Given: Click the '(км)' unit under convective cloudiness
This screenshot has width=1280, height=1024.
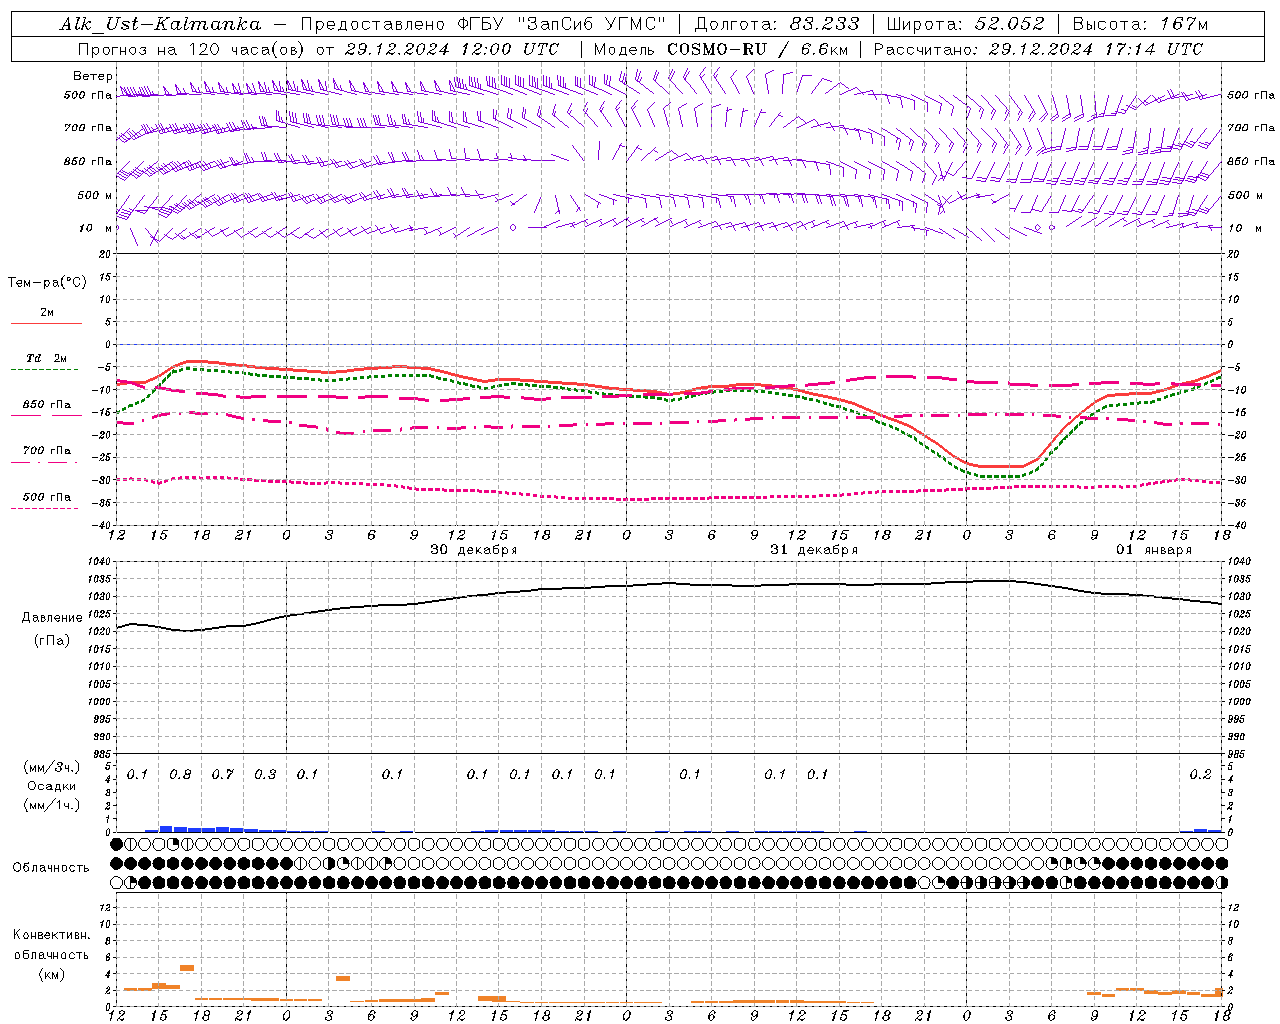Looking at the screenshot, I should pos(51,974).
